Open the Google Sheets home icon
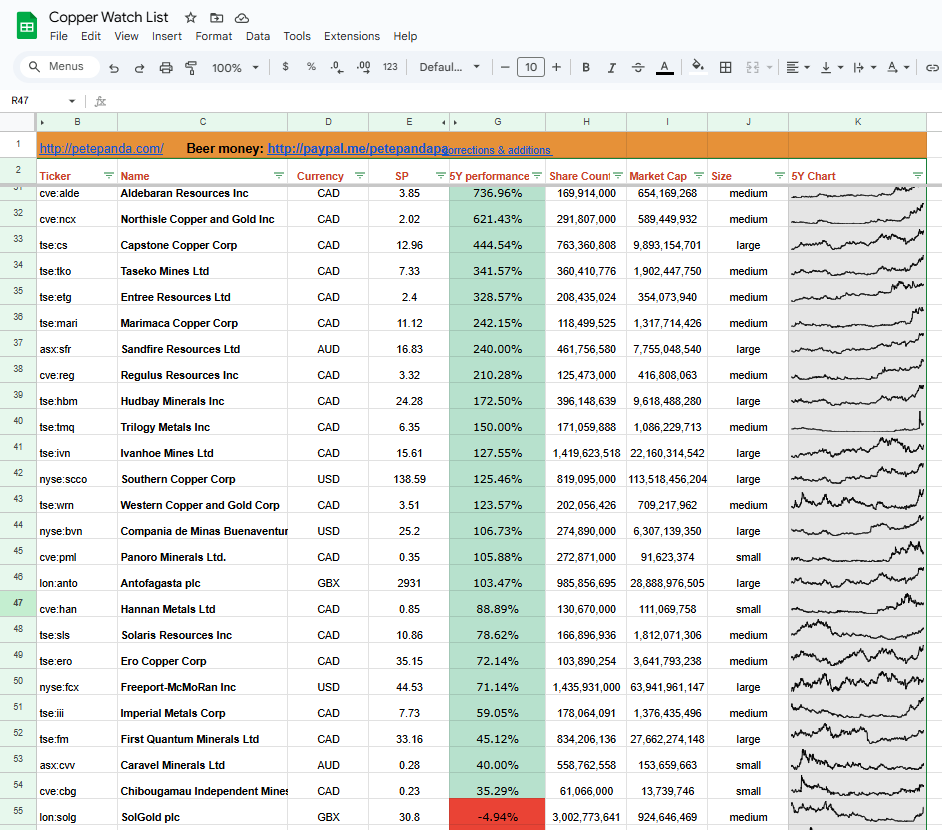This screenshot has width=942, height=830. [x=27, y=26]
